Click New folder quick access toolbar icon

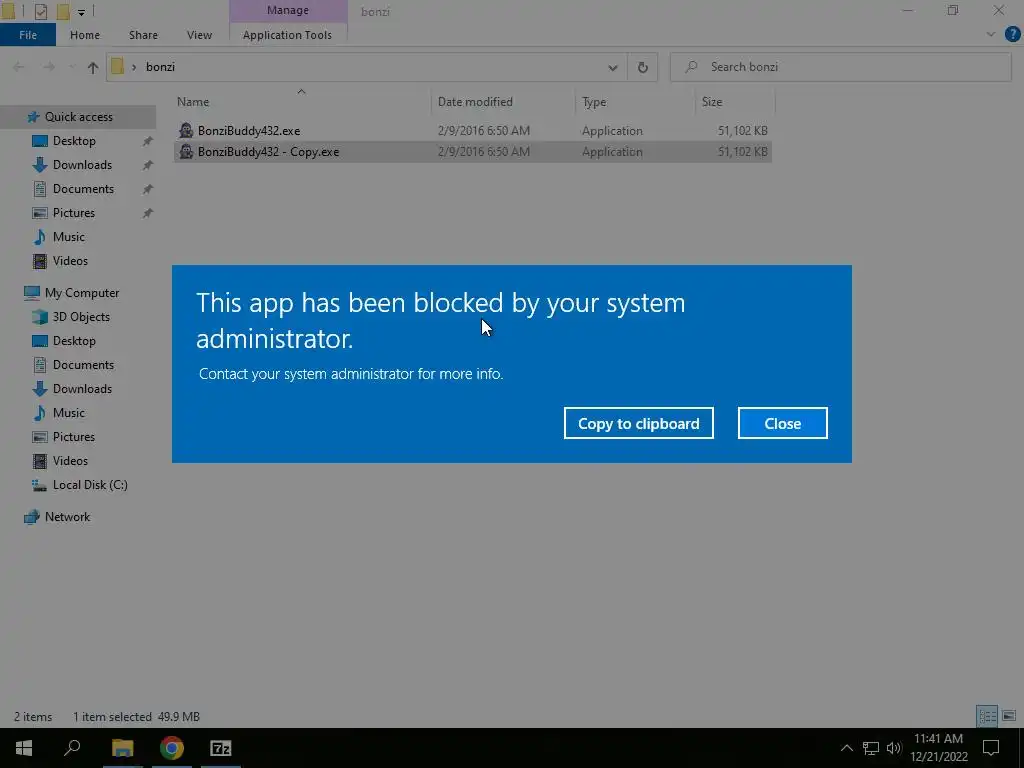click(x=63, y=11)
